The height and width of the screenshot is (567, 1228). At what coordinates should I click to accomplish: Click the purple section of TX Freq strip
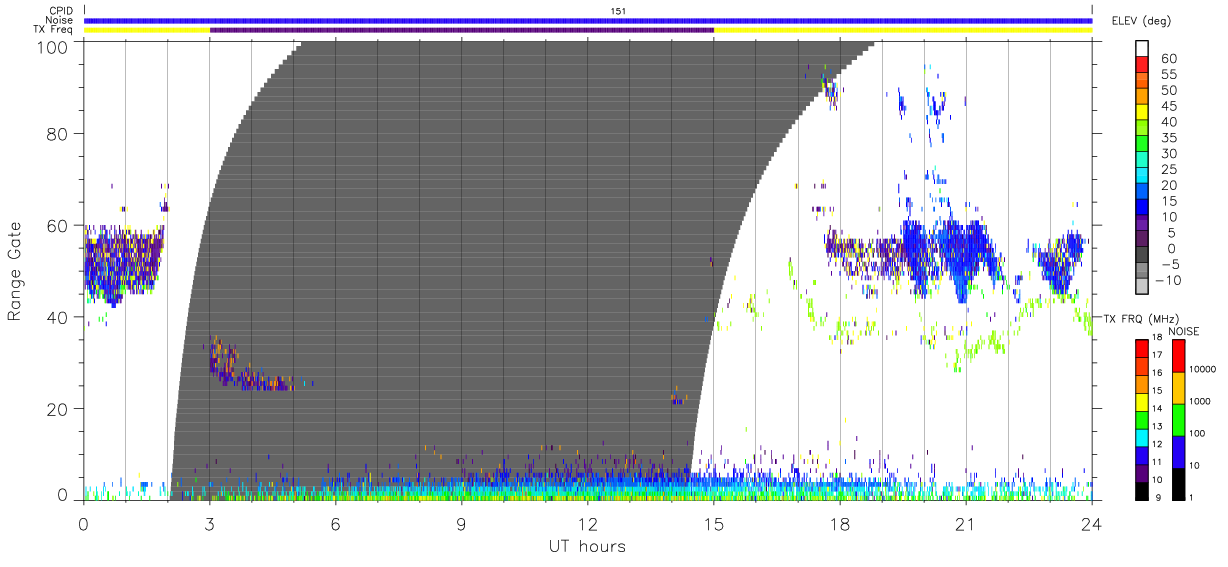pyautogui.click(x=462, y=30)
